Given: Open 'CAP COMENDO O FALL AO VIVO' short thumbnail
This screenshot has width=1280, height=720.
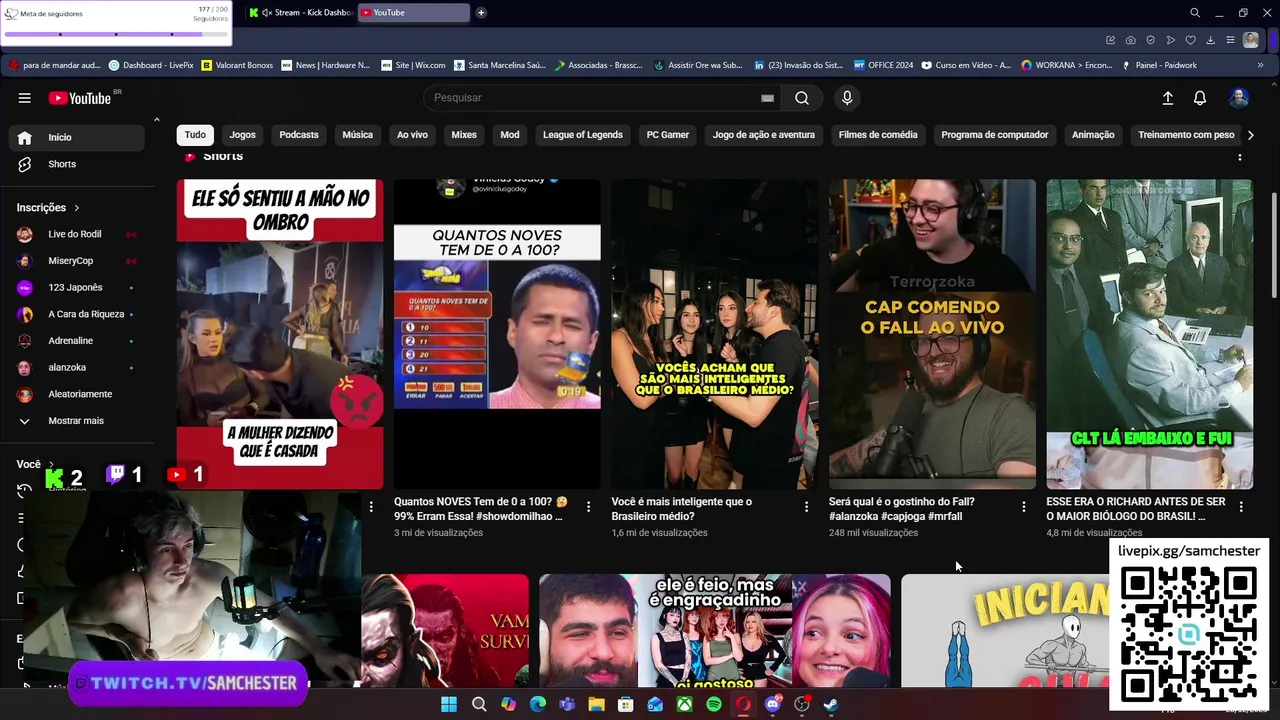Looking at the screenshot, I should [932, 334].
